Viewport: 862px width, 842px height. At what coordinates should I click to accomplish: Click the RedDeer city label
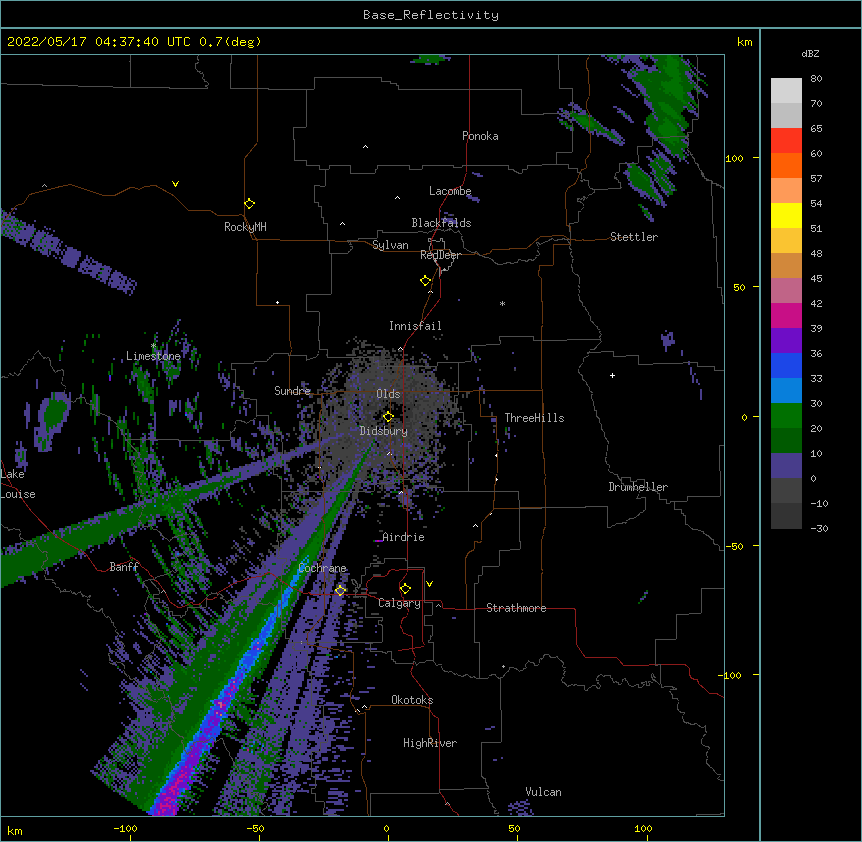tap(440, 255)
